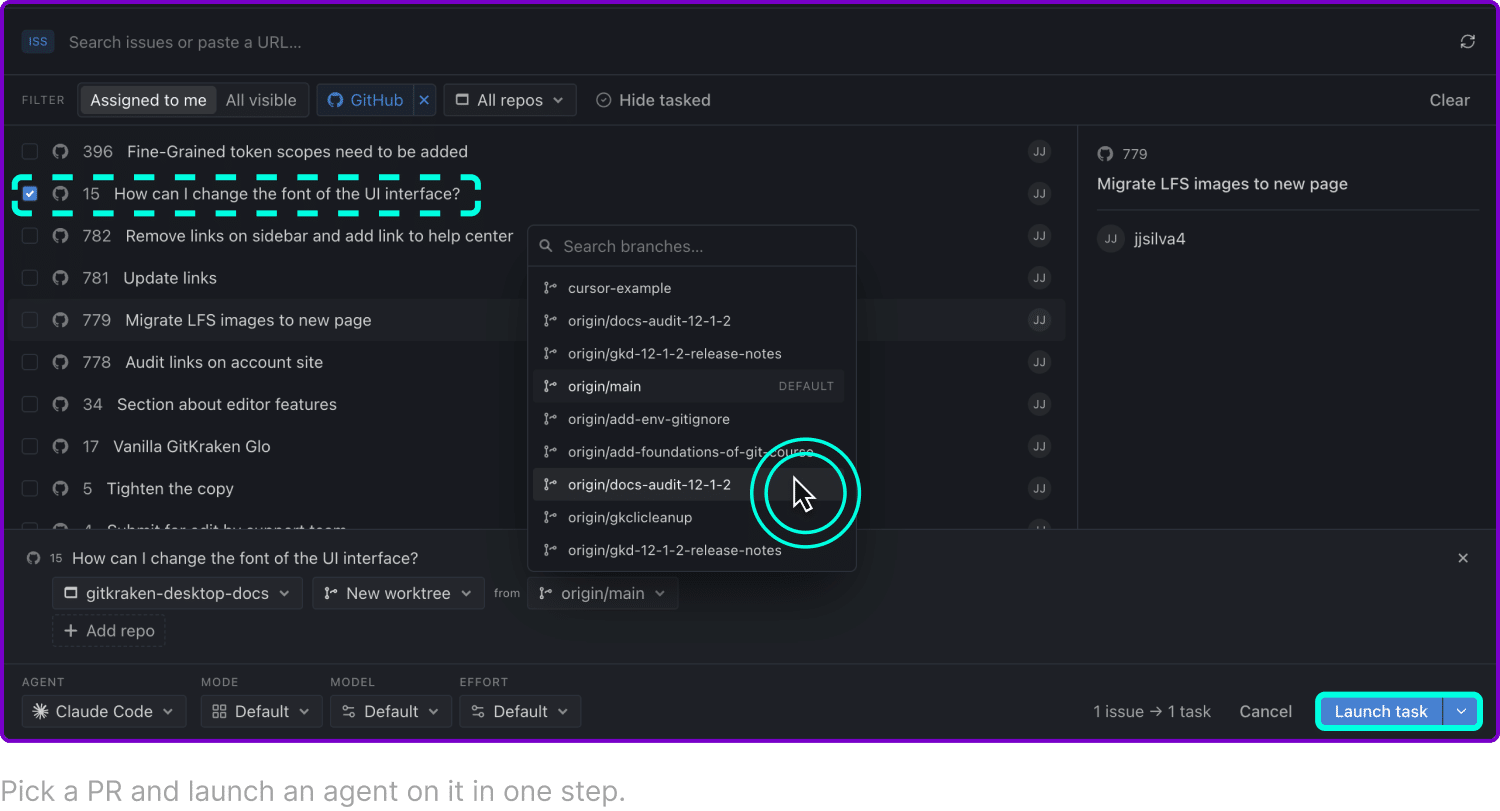Uncheck the issue 15 font question checkbox
The width and height of the screenshot is (1500, 811).
click(x=30, y=194)
